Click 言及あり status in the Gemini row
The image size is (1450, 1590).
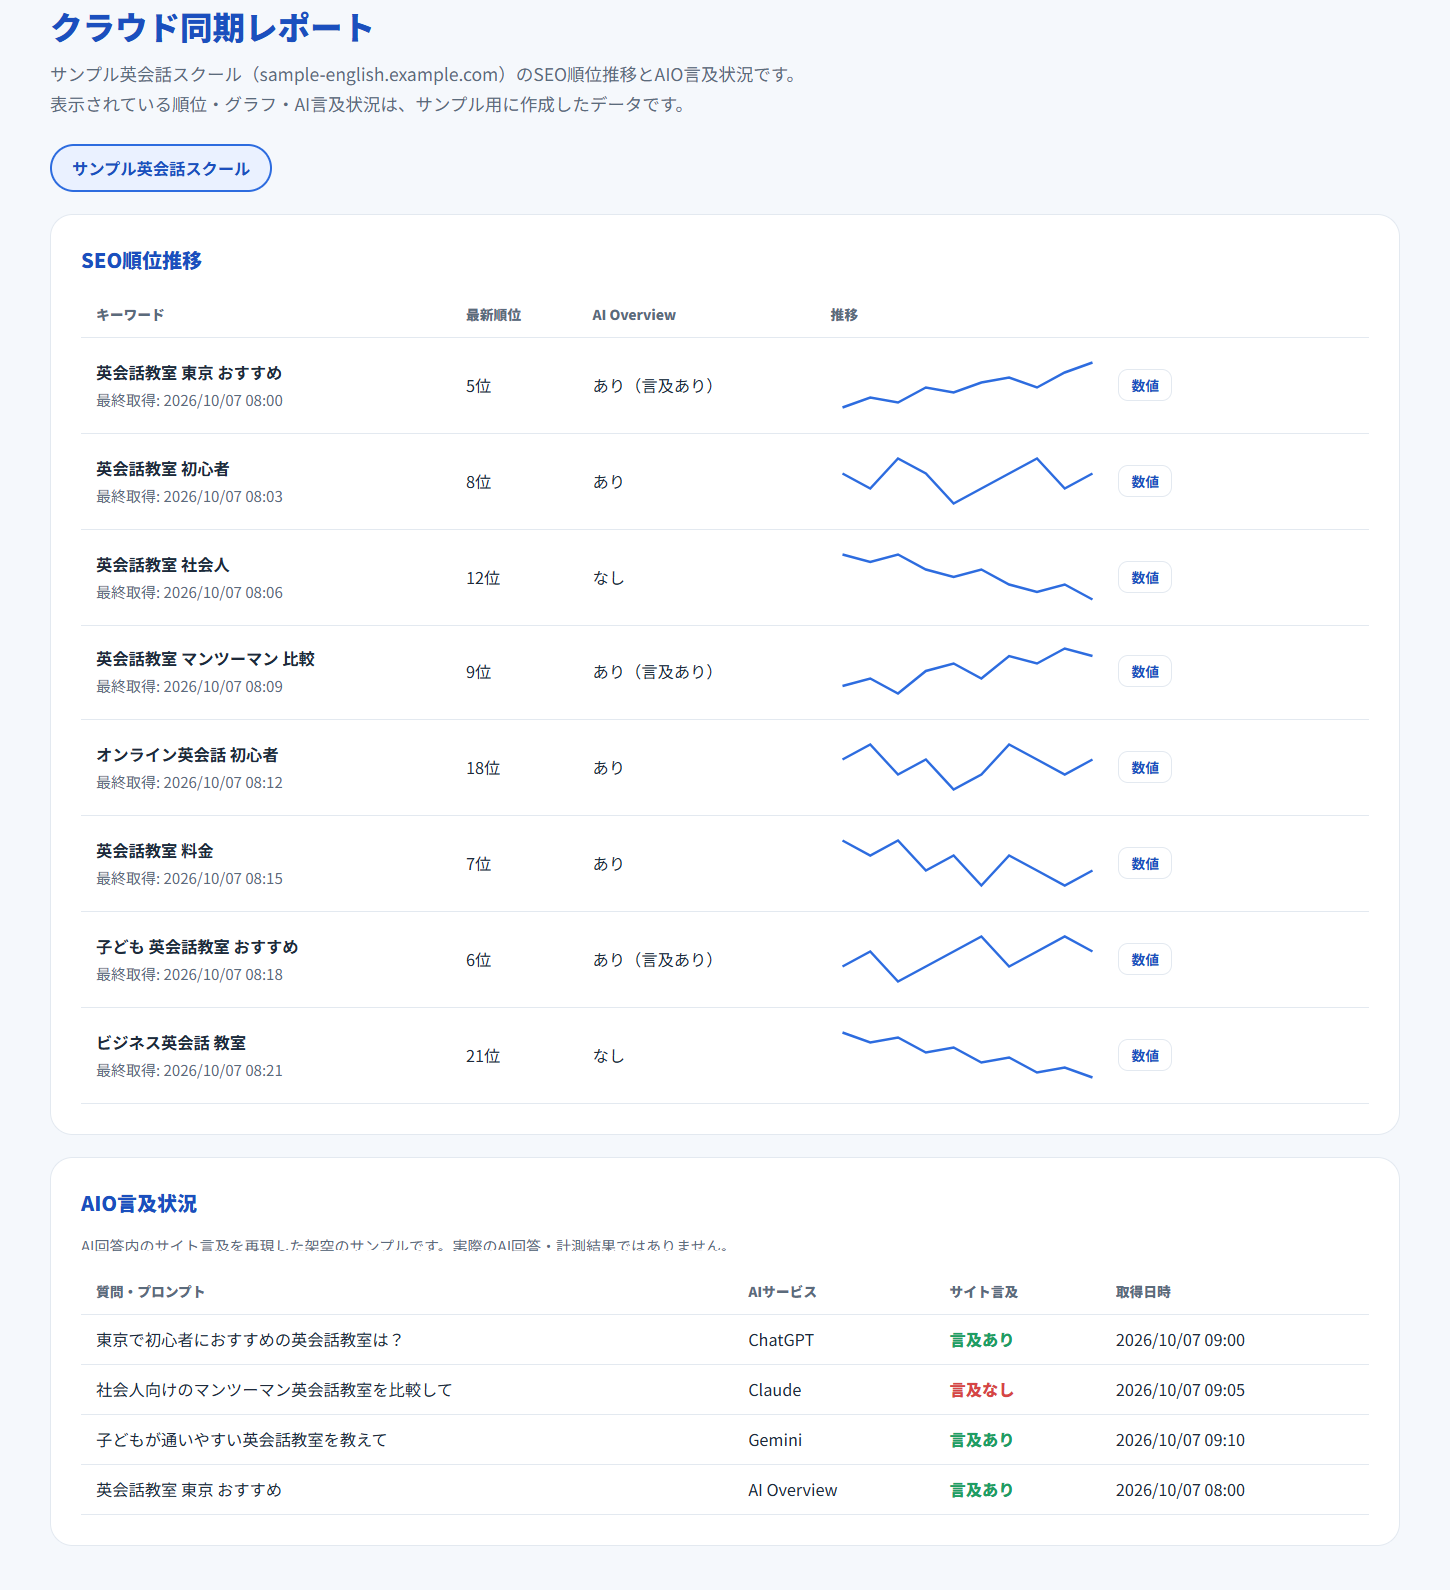(981, 1440)
